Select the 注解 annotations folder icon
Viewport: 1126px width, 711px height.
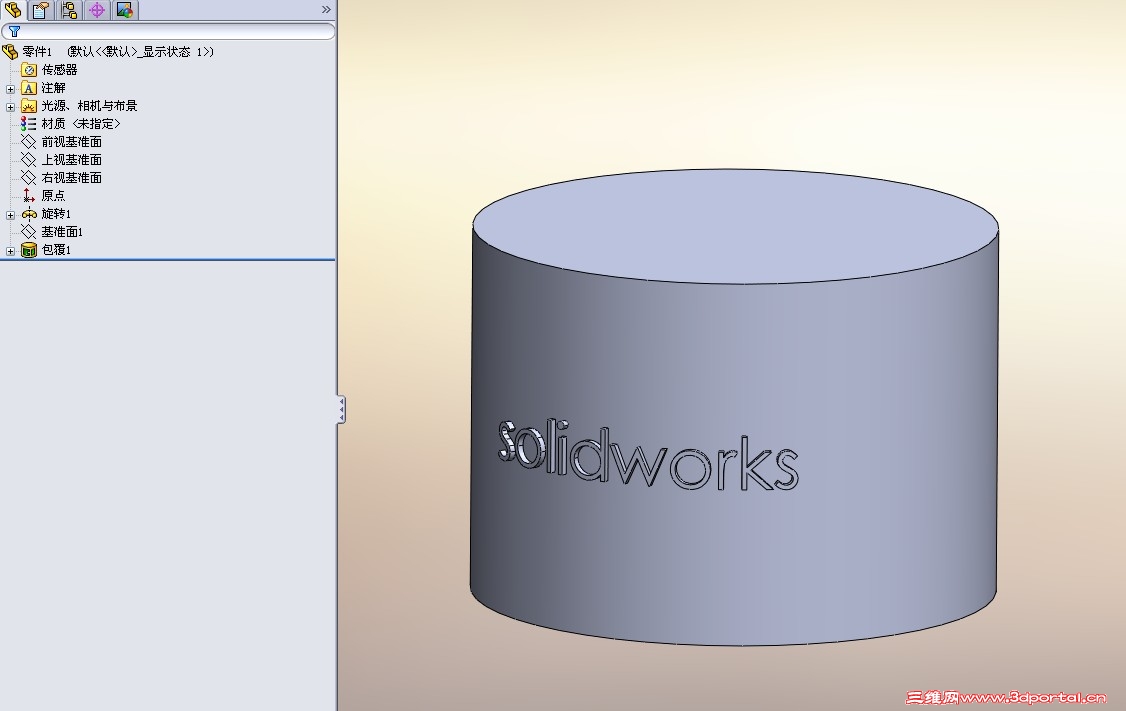29,88
